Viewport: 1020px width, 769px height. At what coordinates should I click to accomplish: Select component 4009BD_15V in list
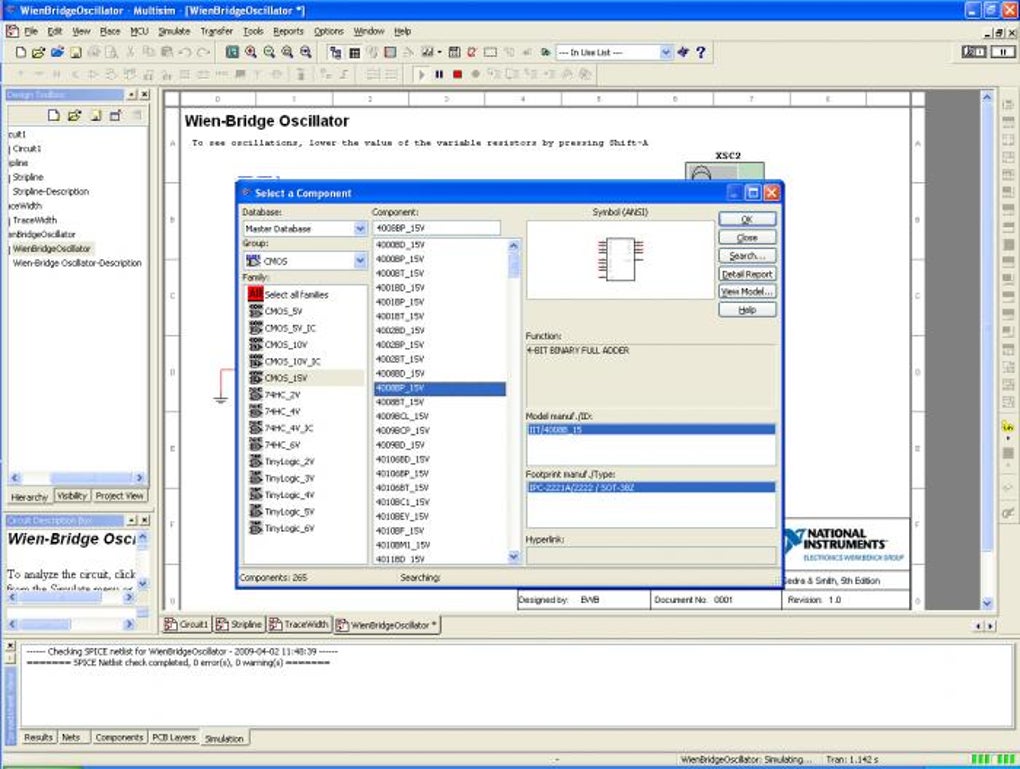(x=400, y=445)
